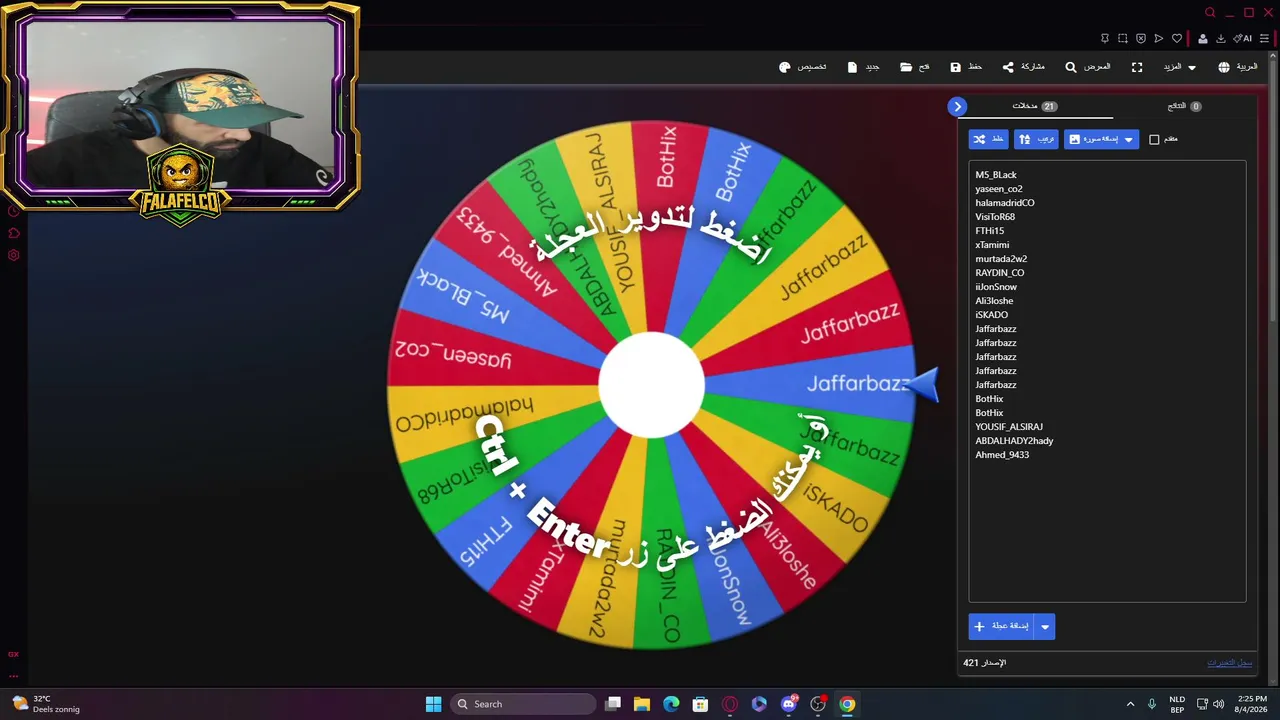The width and height of the screenshot is (1280, 720).
Task: Click the entry FTHi15 in the list
Action: coord(990,231)
